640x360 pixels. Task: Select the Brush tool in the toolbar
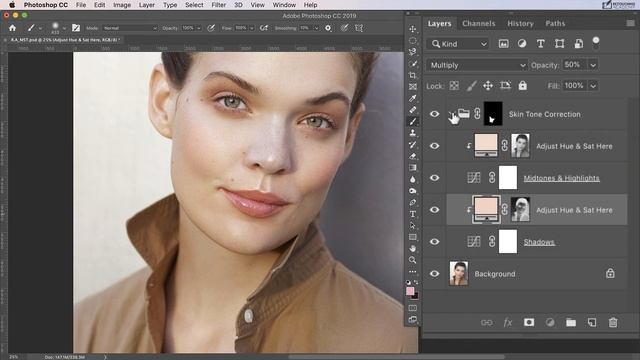[x=413, y=121]
